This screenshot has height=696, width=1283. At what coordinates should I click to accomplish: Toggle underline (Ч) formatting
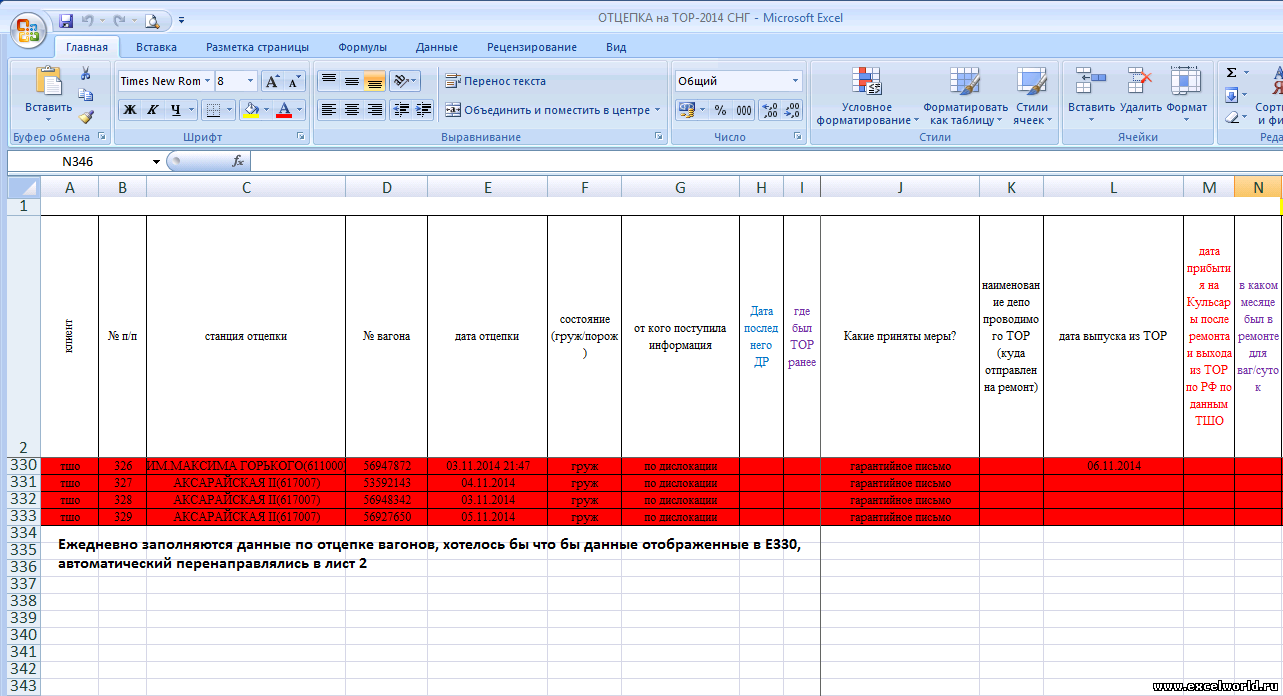pos(176,110)
